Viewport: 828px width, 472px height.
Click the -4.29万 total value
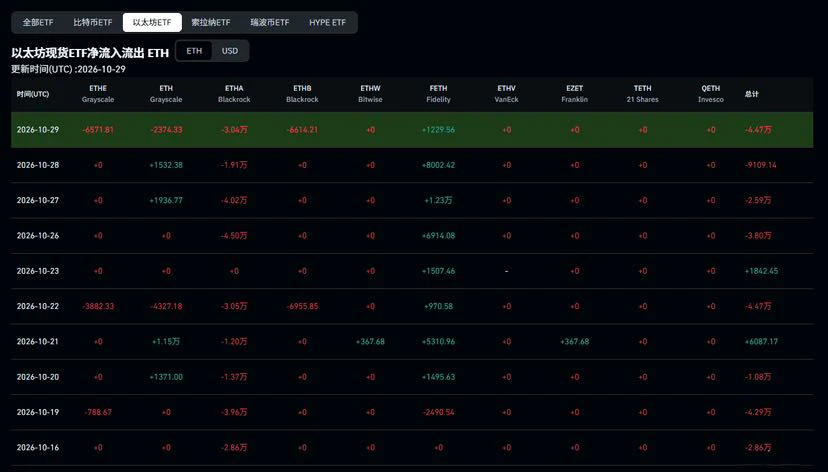click(758, 412)
